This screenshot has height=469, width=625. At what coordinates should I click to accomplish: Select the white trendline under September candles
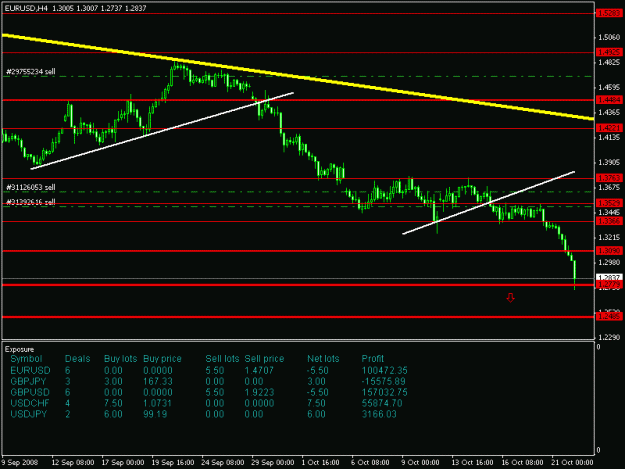(x=162, y=131)
